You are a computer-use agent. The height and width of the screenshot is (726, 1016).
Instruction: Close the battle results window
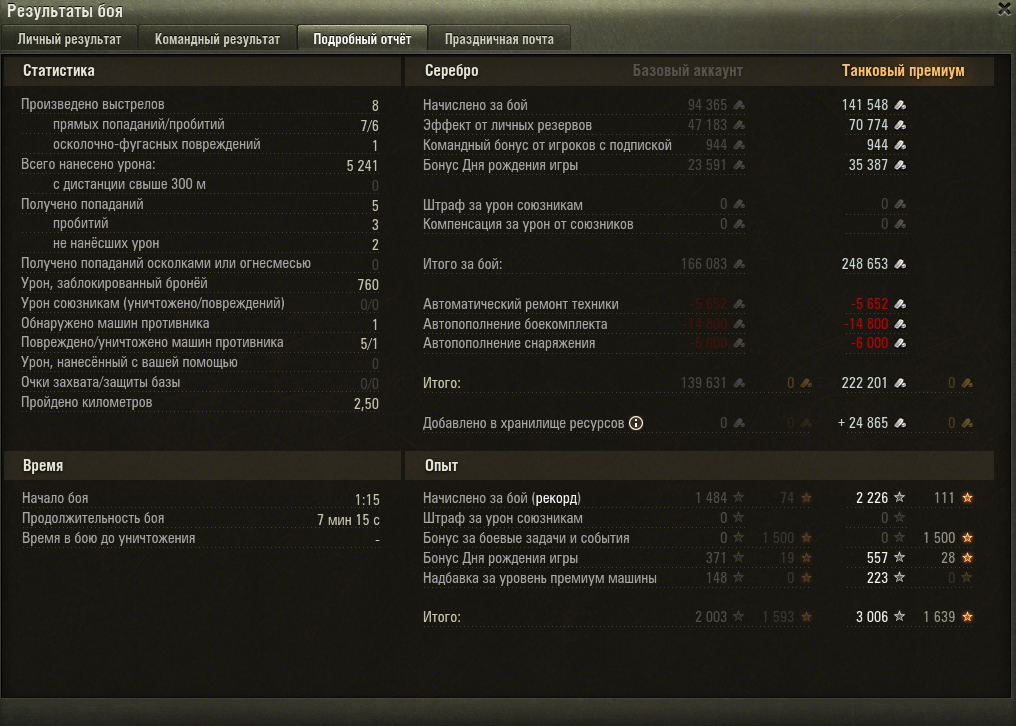tap(1006, 9)
